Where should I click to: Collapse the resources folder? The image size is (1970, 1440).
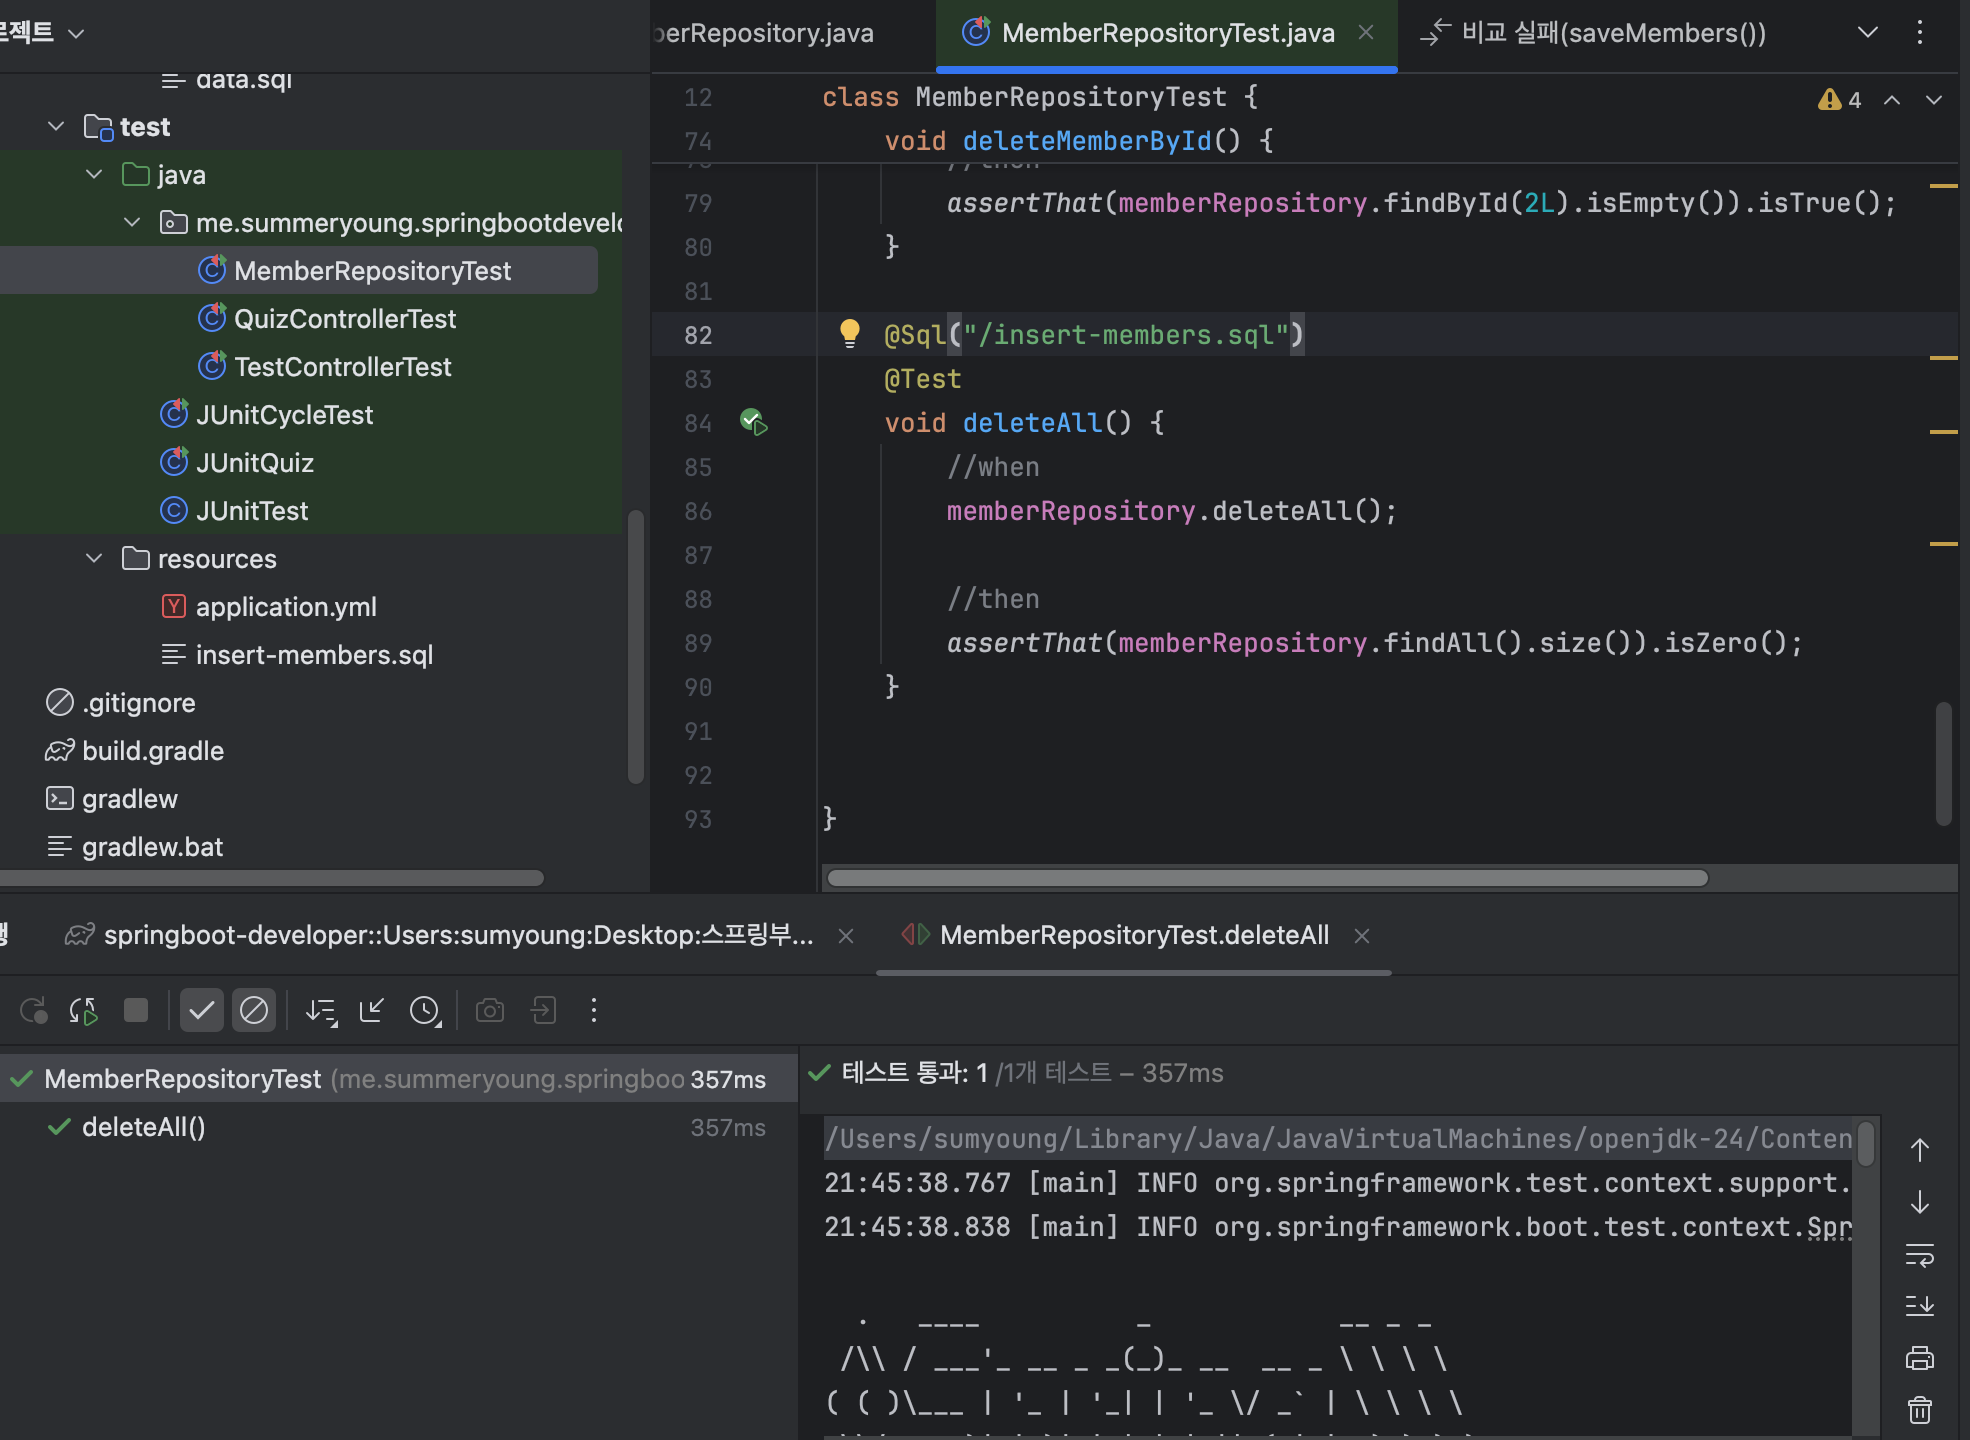click(x=94, y=559)
